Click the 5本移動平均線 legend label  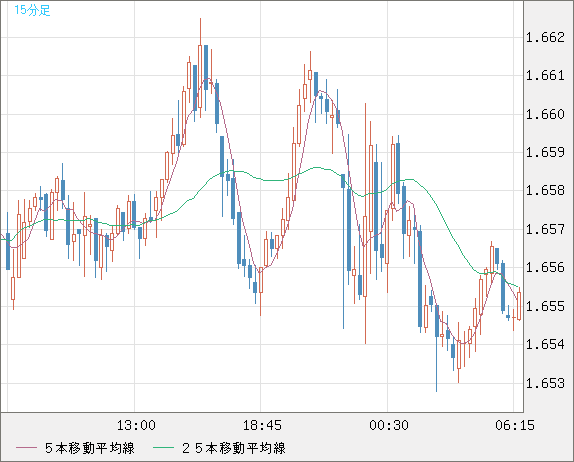tap(90, 448)
